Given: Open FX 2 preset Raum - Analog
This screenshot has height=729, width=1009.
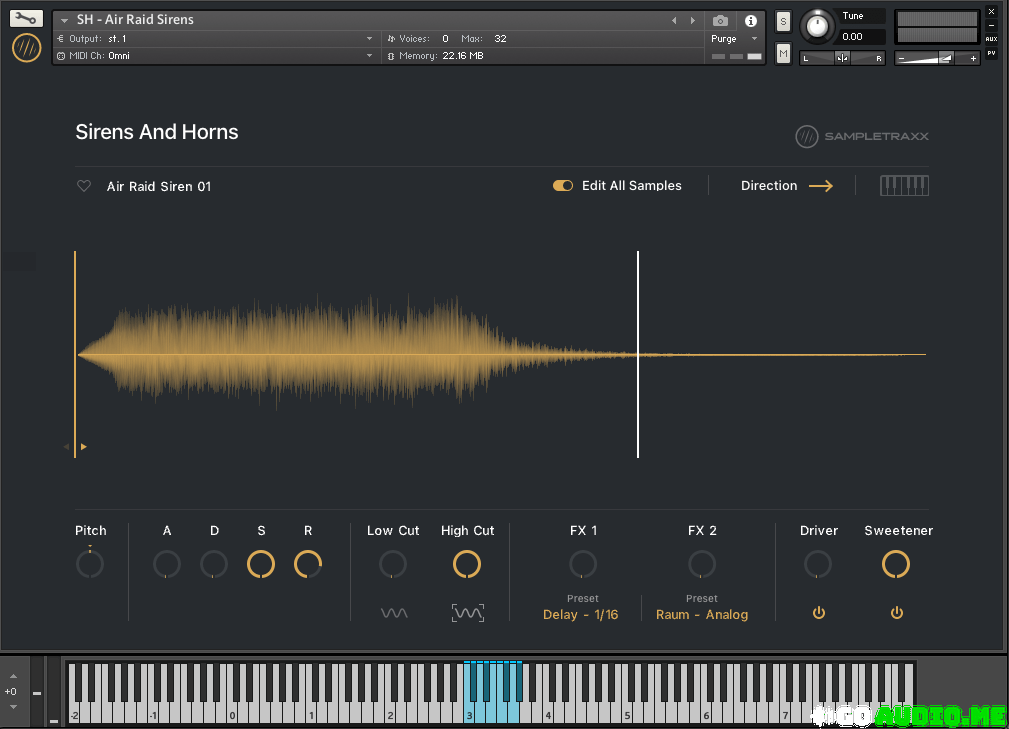Looking at the screenshot, I should coord(702,614).
